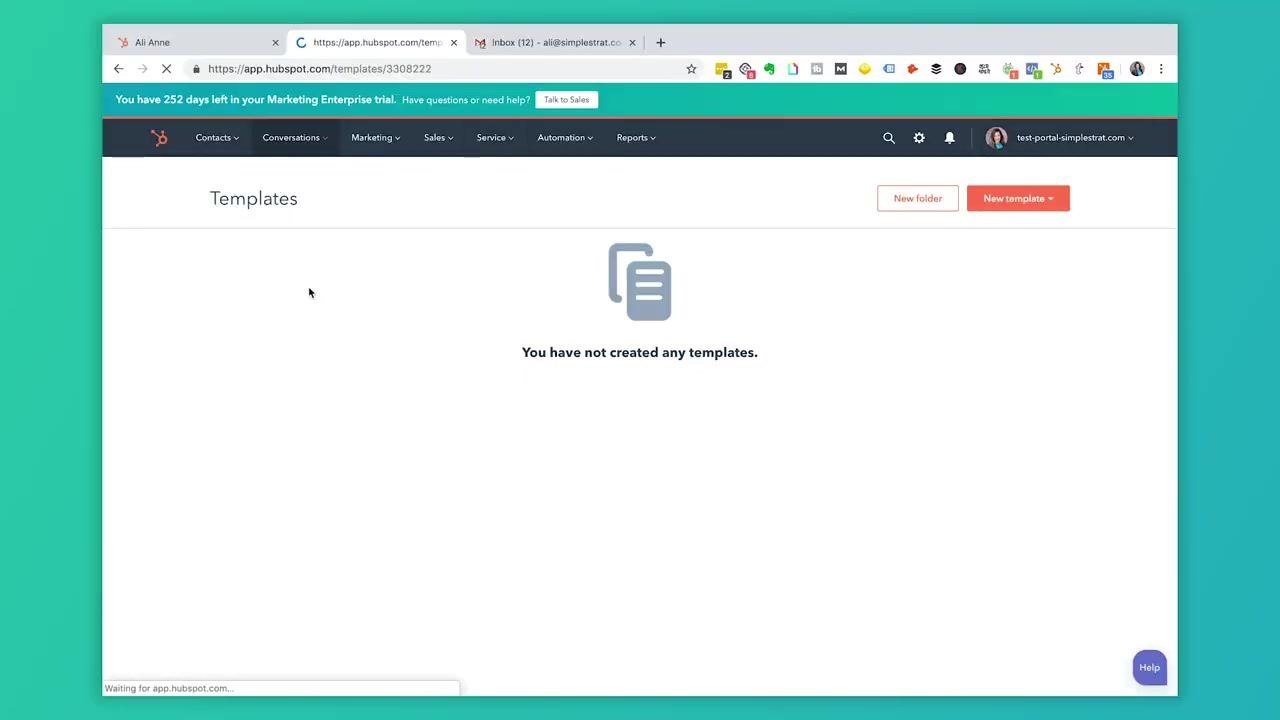Open the Chrome three-dot menu
The width and height of the screenshot is (1280, 720).
1161,69
